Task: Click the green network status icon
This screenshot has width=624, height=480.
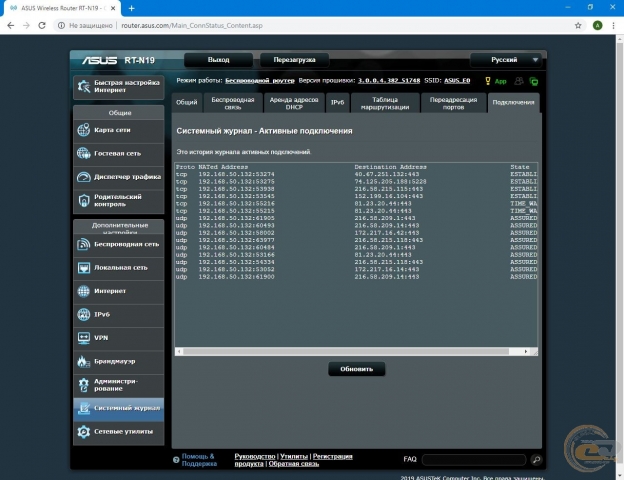Action: tap(534, 82)
